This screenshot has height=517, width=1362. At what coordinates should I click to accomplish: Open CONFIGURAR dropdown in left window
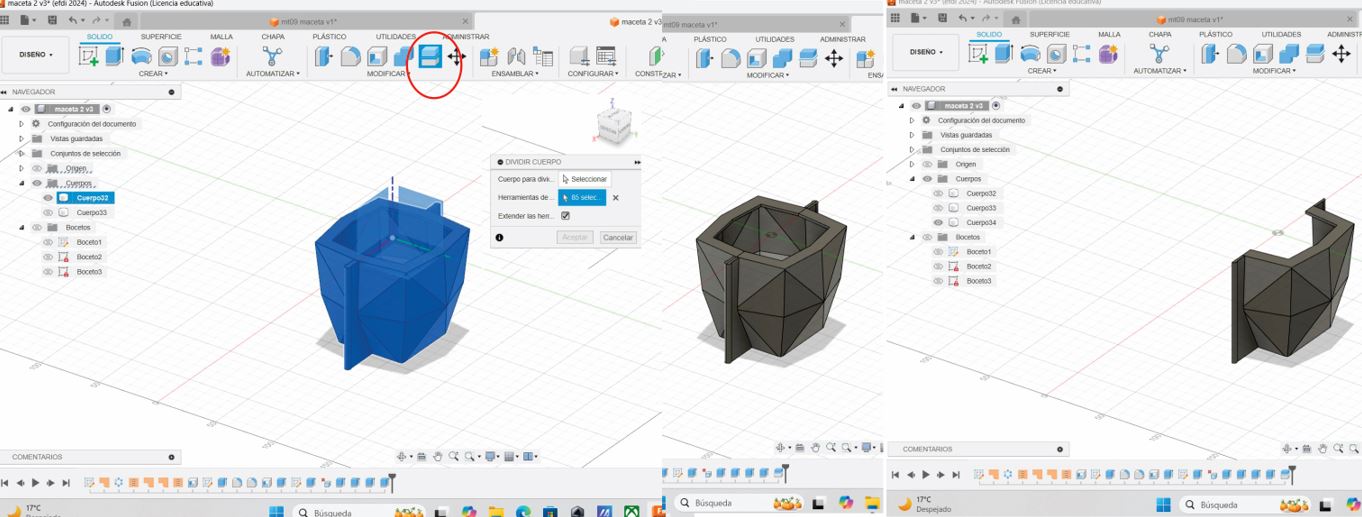click(592, 74)
